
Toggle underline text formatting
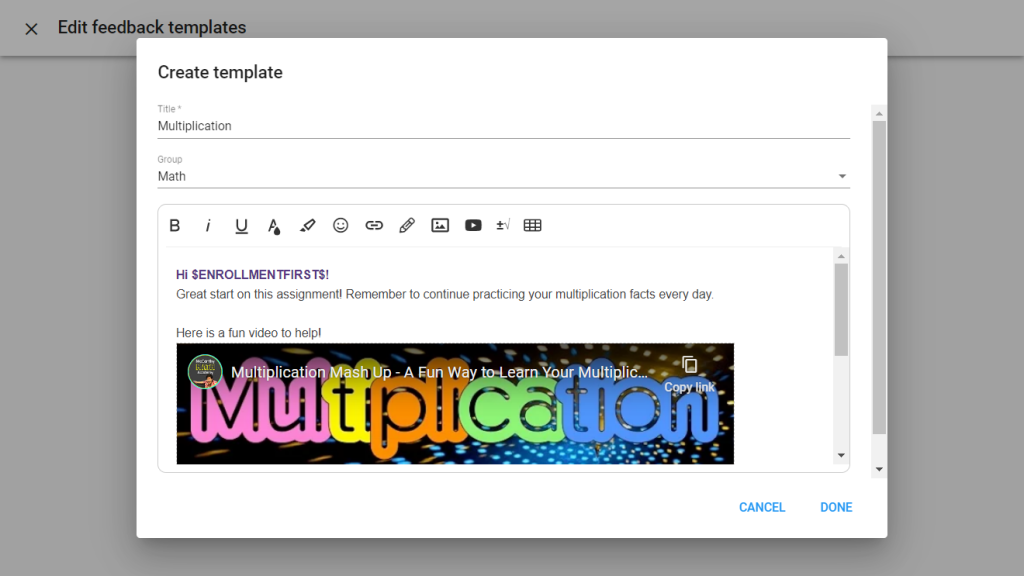(x=241, y=226)
